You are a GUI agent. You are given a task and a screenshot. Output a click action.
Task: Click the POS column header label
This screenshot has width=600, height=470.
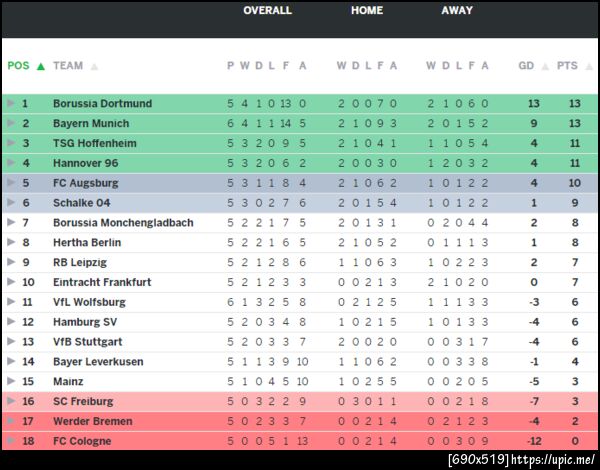pyautogui.click(x=19, y=66)
